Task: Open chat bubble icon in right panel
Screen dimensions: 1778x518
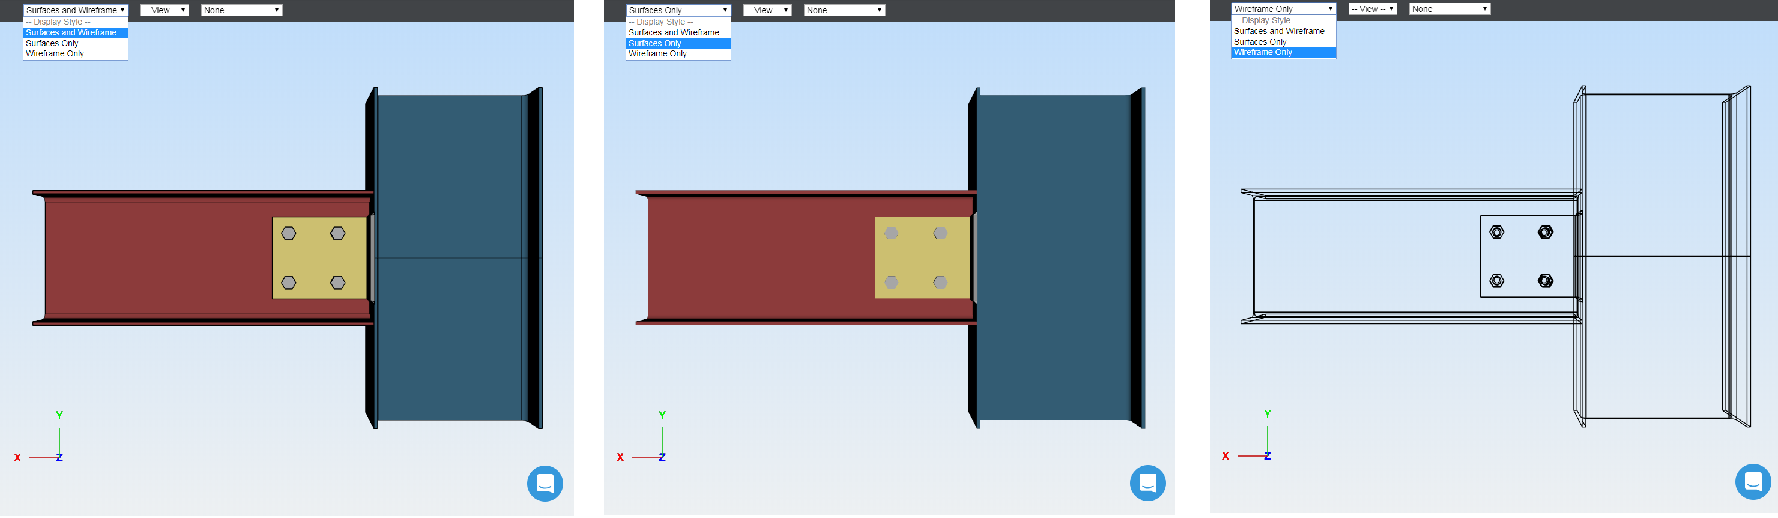Action: point(1753,482)
